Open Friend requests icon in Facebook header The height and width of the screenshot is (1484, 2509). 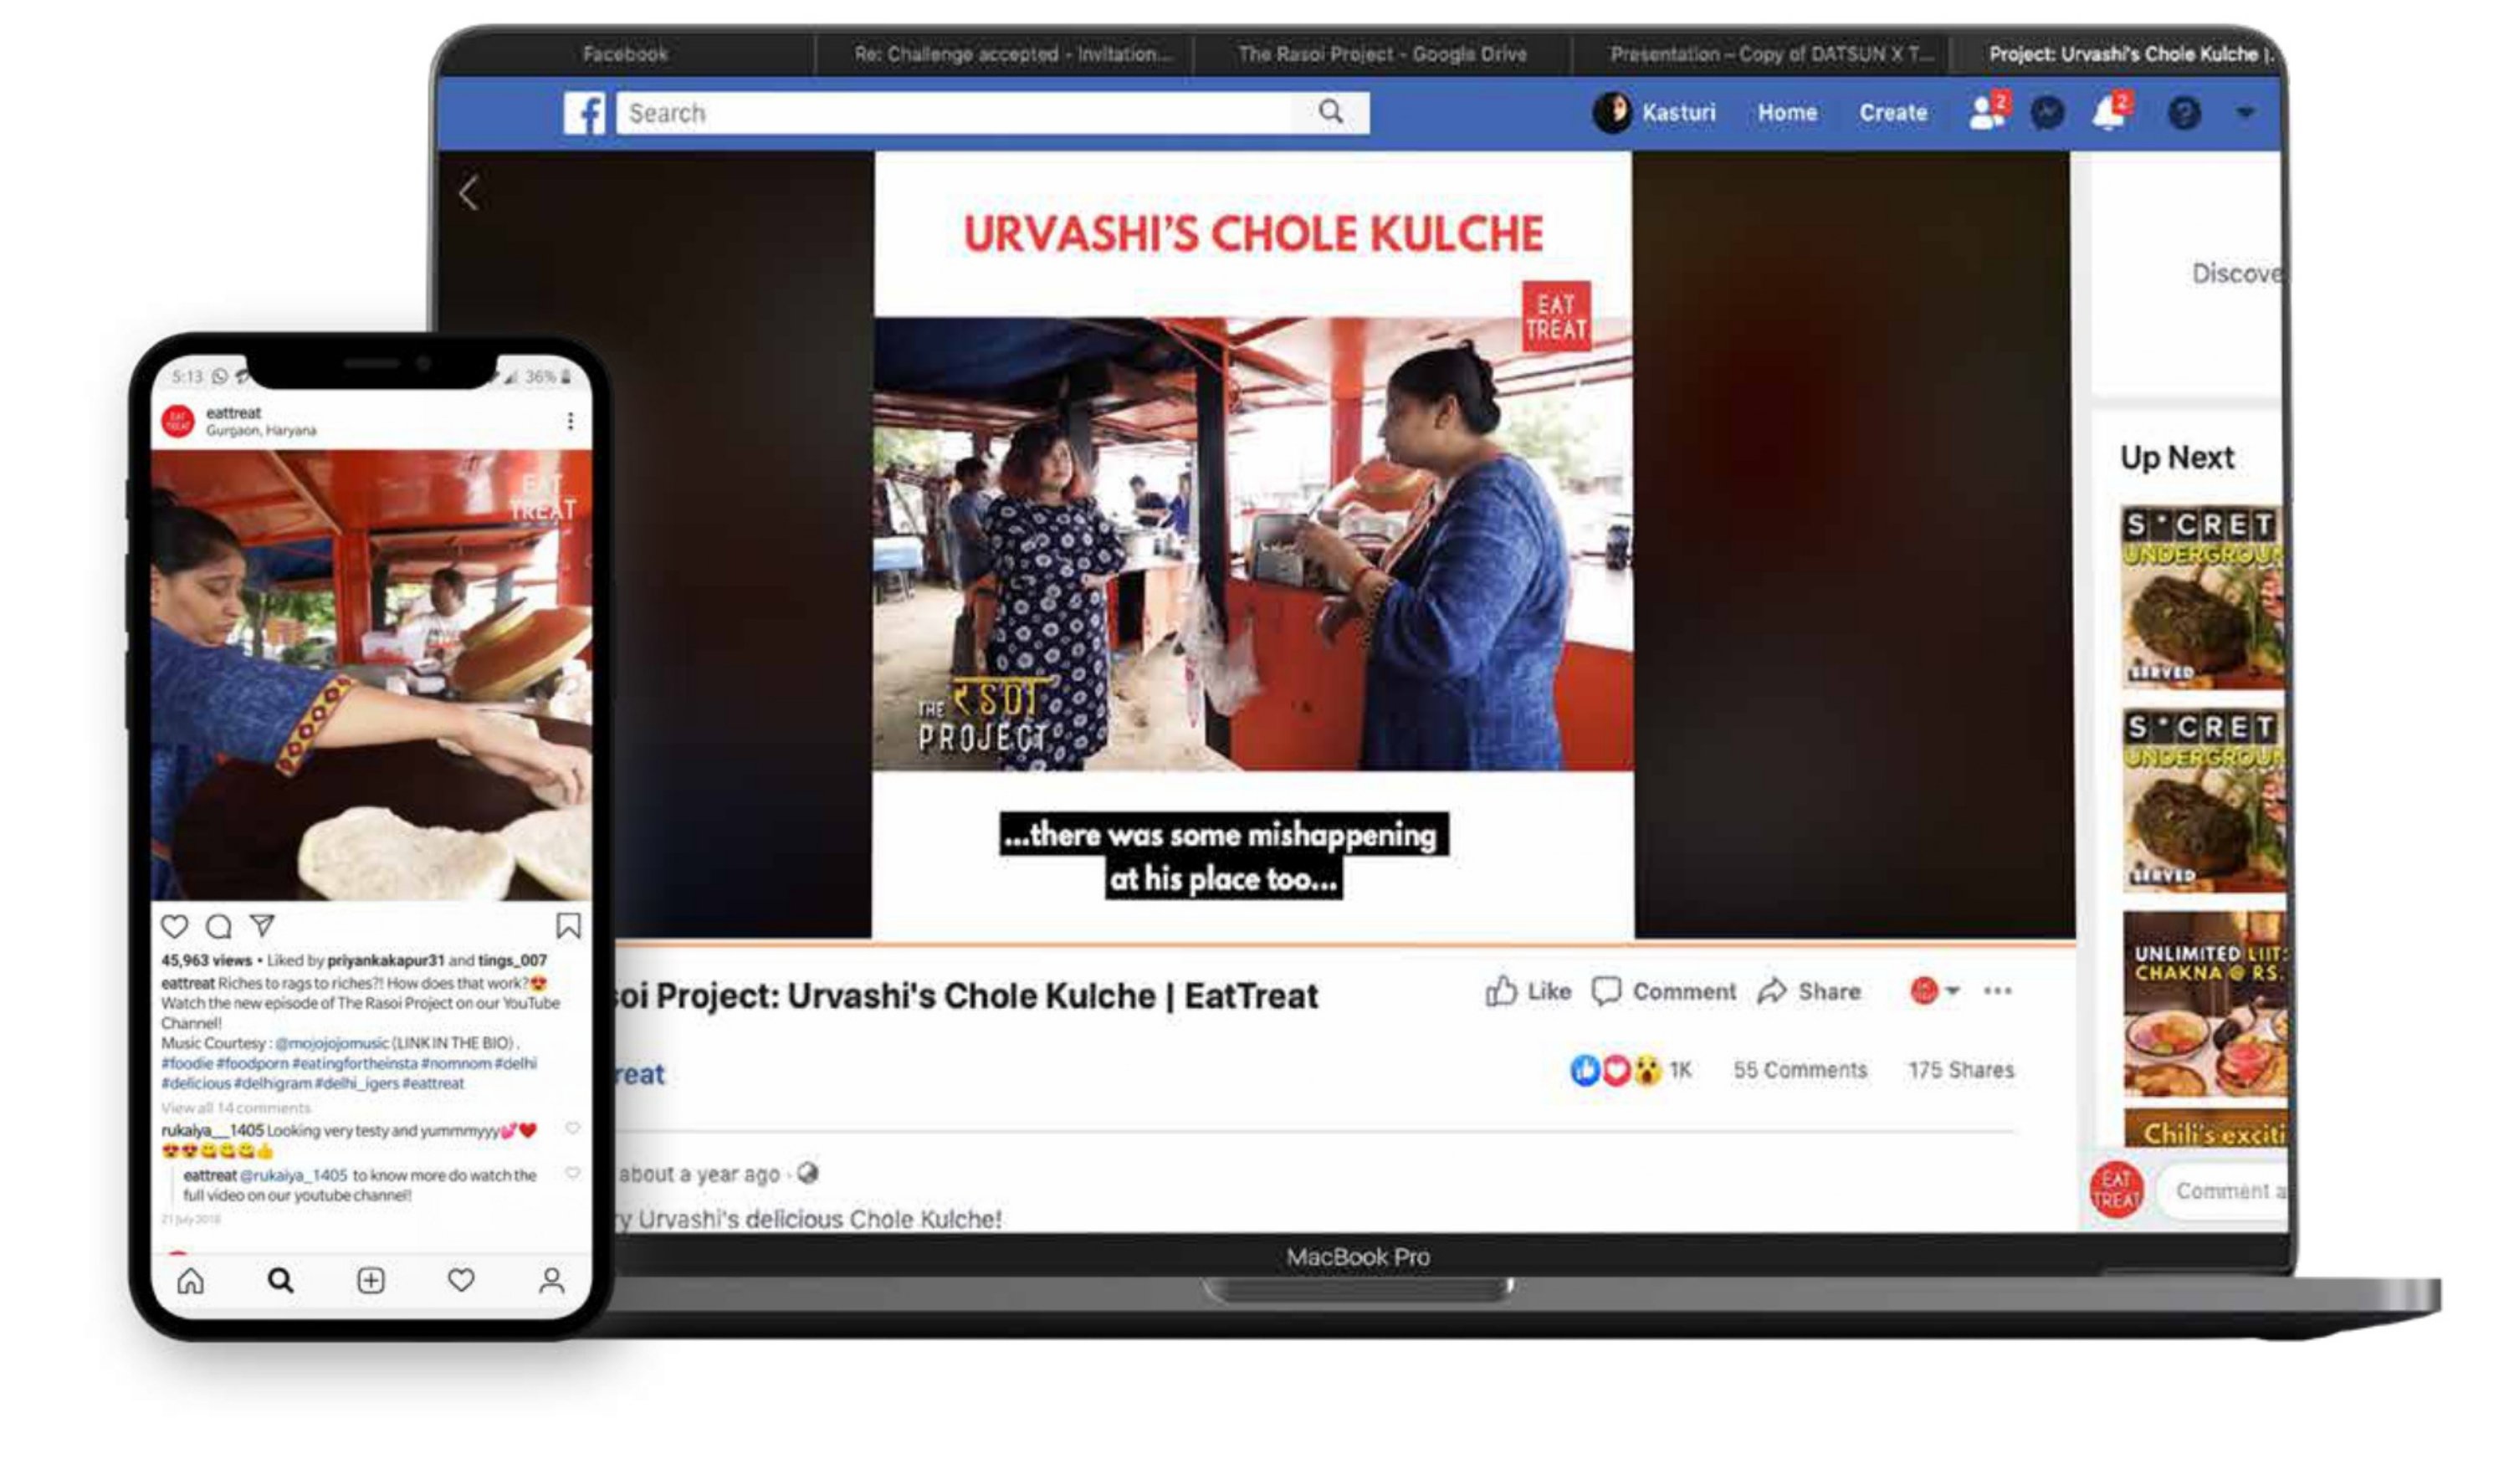(1987, 112)
